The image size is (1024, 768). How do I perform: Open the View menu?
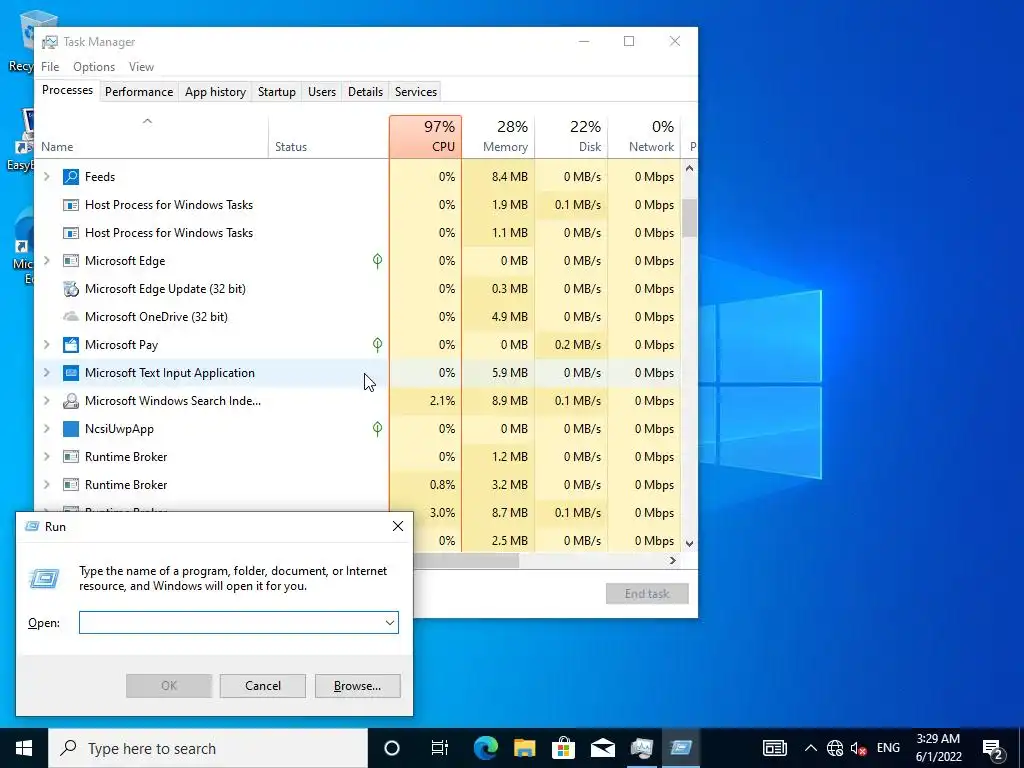pos(141,67)
